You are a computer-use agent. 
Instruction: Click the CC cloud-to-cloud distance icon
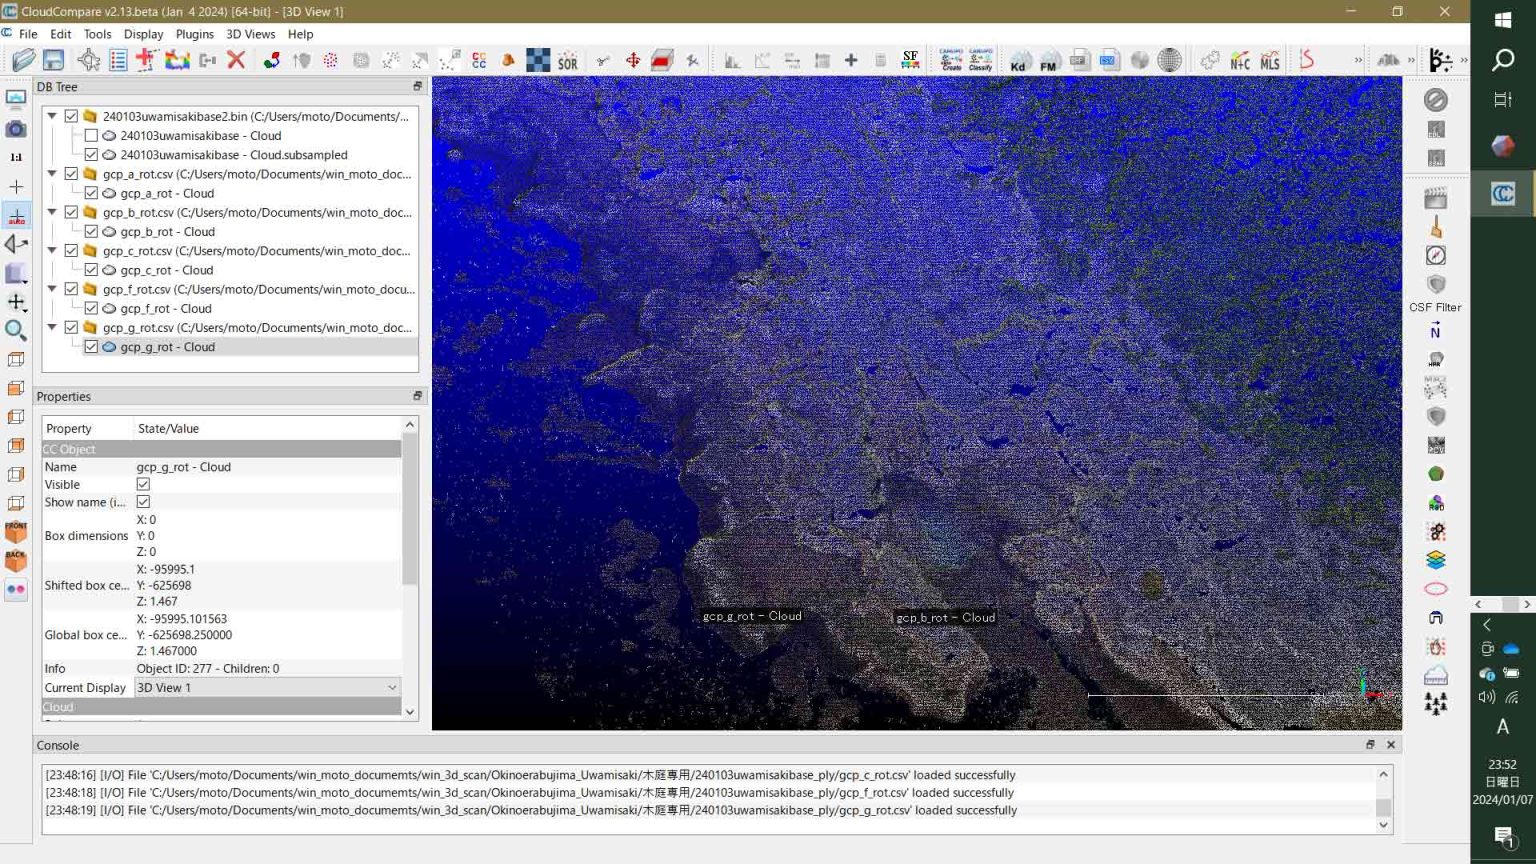[479, 60]
